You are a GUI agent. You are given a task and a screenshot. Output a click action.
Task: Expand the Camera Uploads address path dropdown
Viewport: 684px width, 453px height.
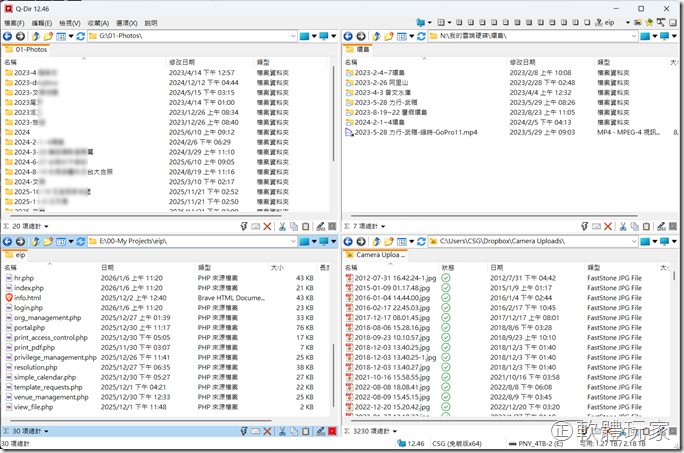[x=633, y=241]
